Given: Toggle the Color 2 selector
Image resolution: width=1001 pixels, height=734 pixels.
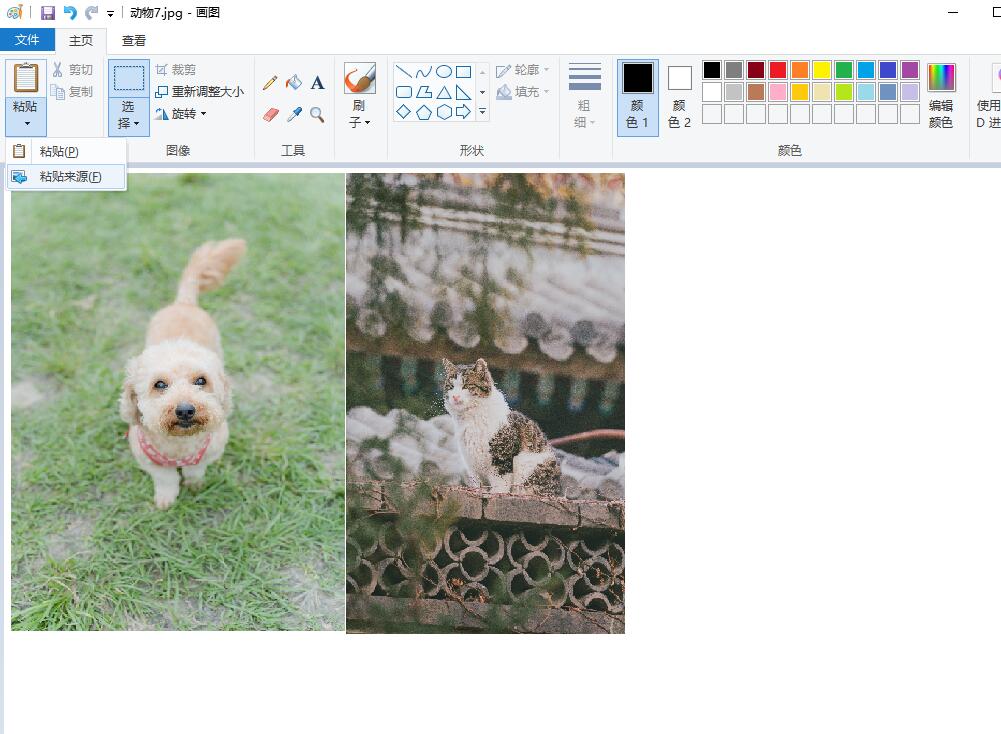Looking at the screenshot, I should point(680,96).
